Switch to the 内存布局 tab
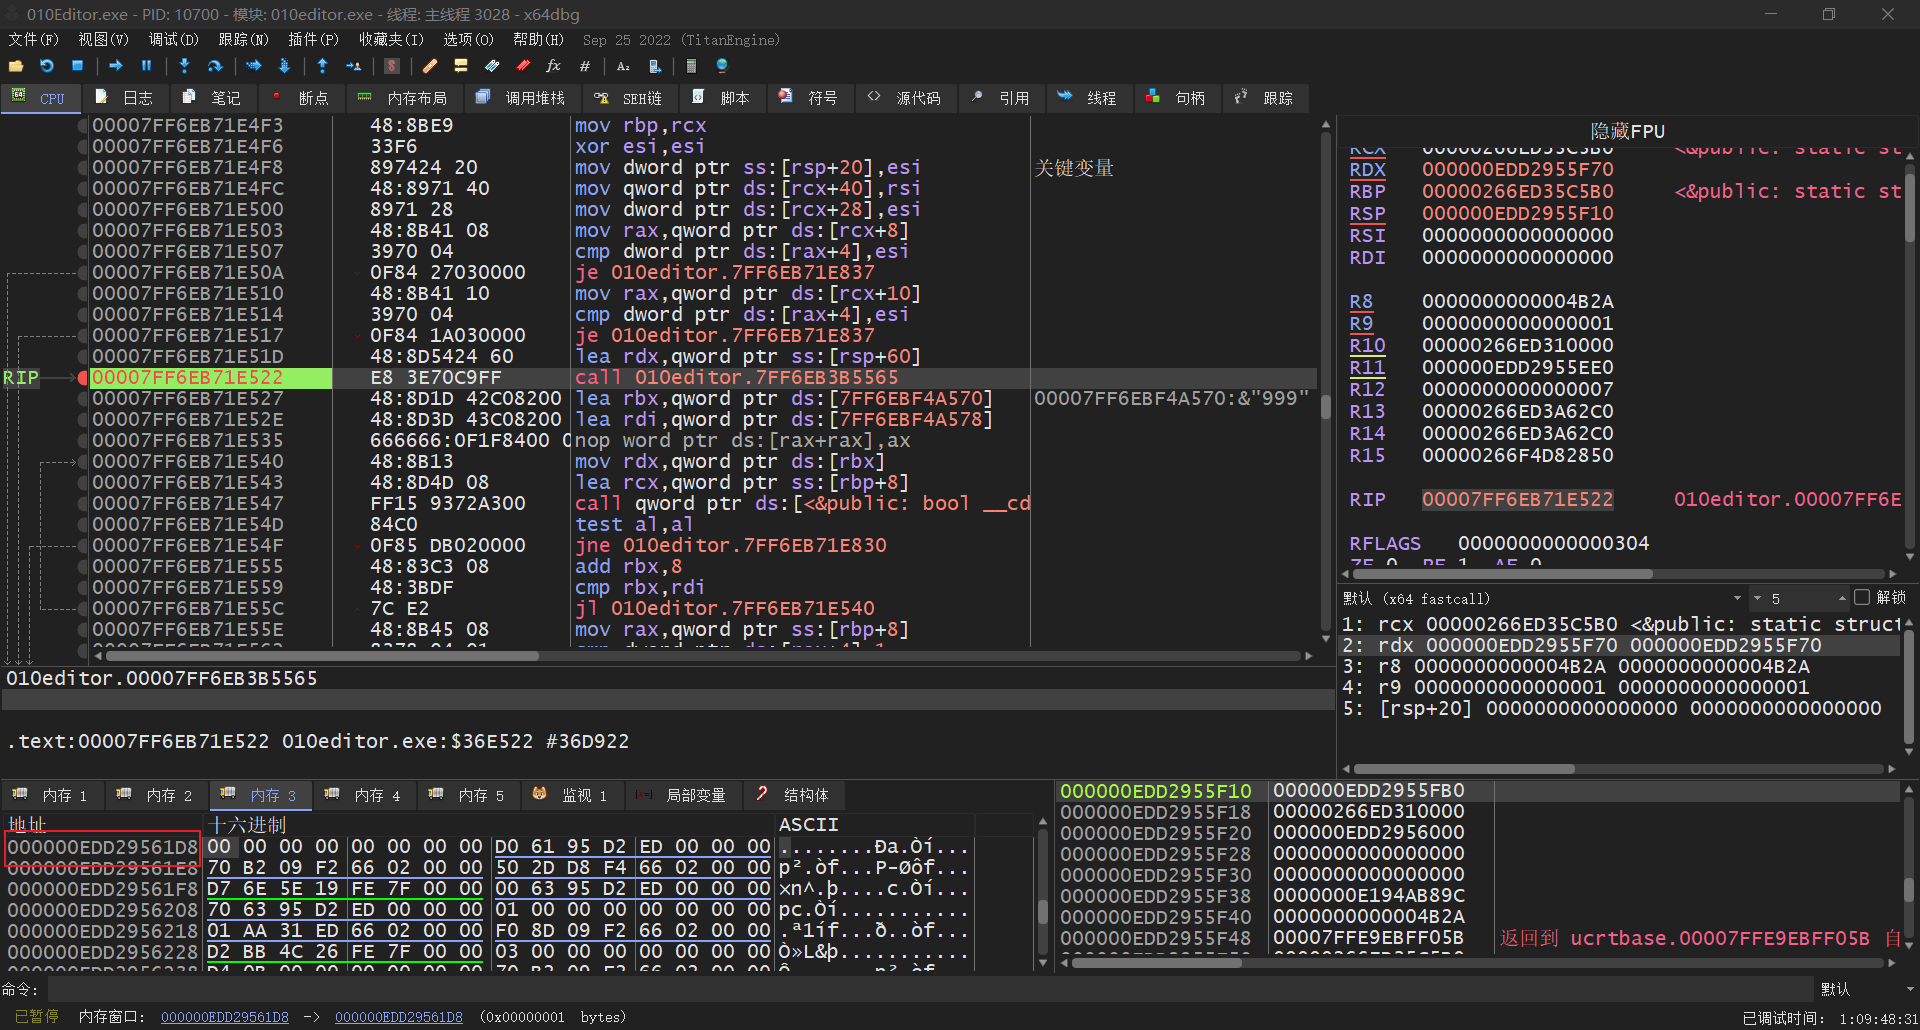The image size is (1920, 1030). click(x=404, y=98)
